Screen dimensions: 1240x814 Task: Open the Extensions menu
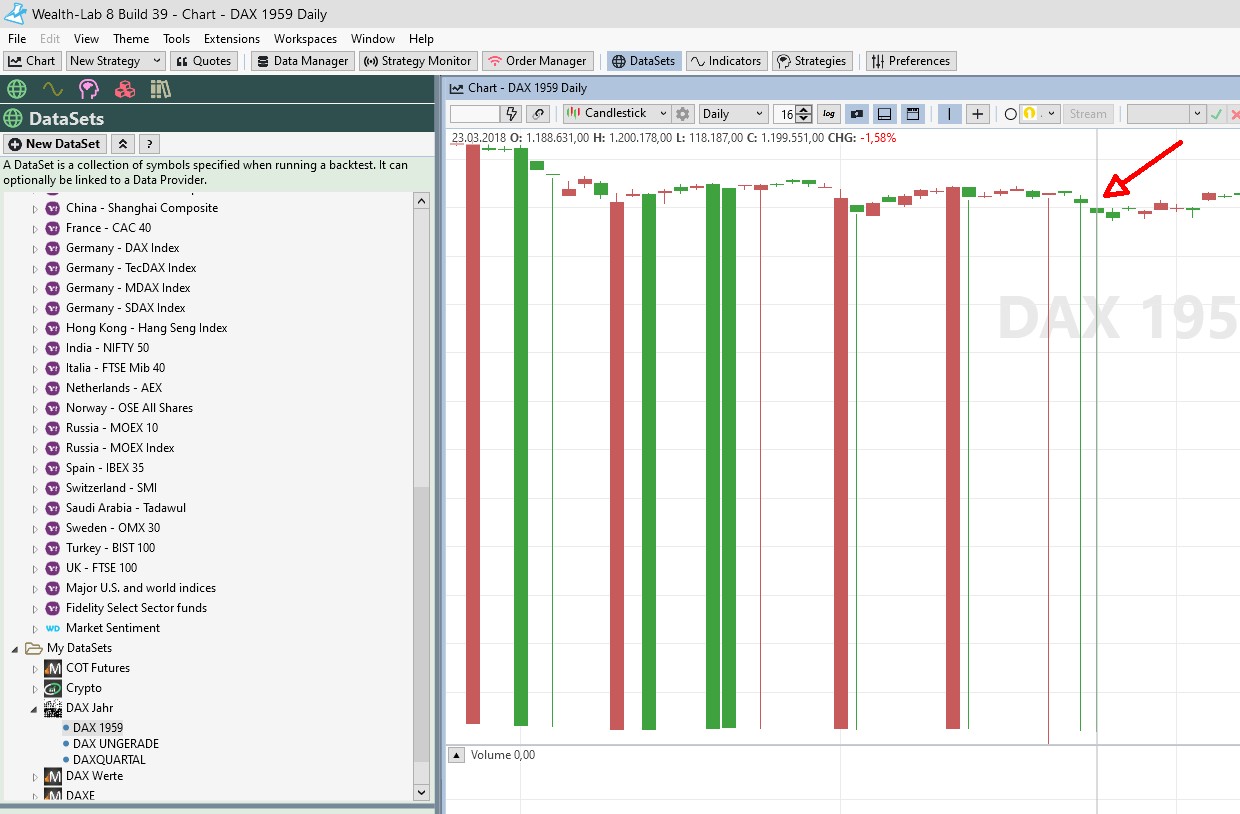[x=231, y=39]
